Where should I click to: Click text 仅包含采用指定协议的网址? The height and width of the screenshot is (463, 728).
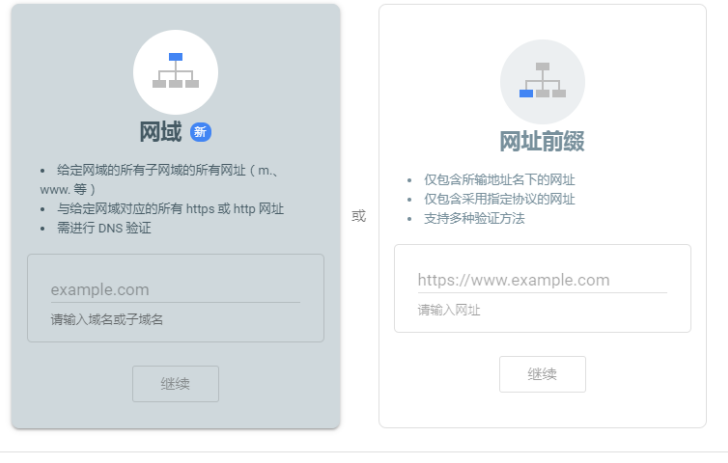[x=499, y=199]
